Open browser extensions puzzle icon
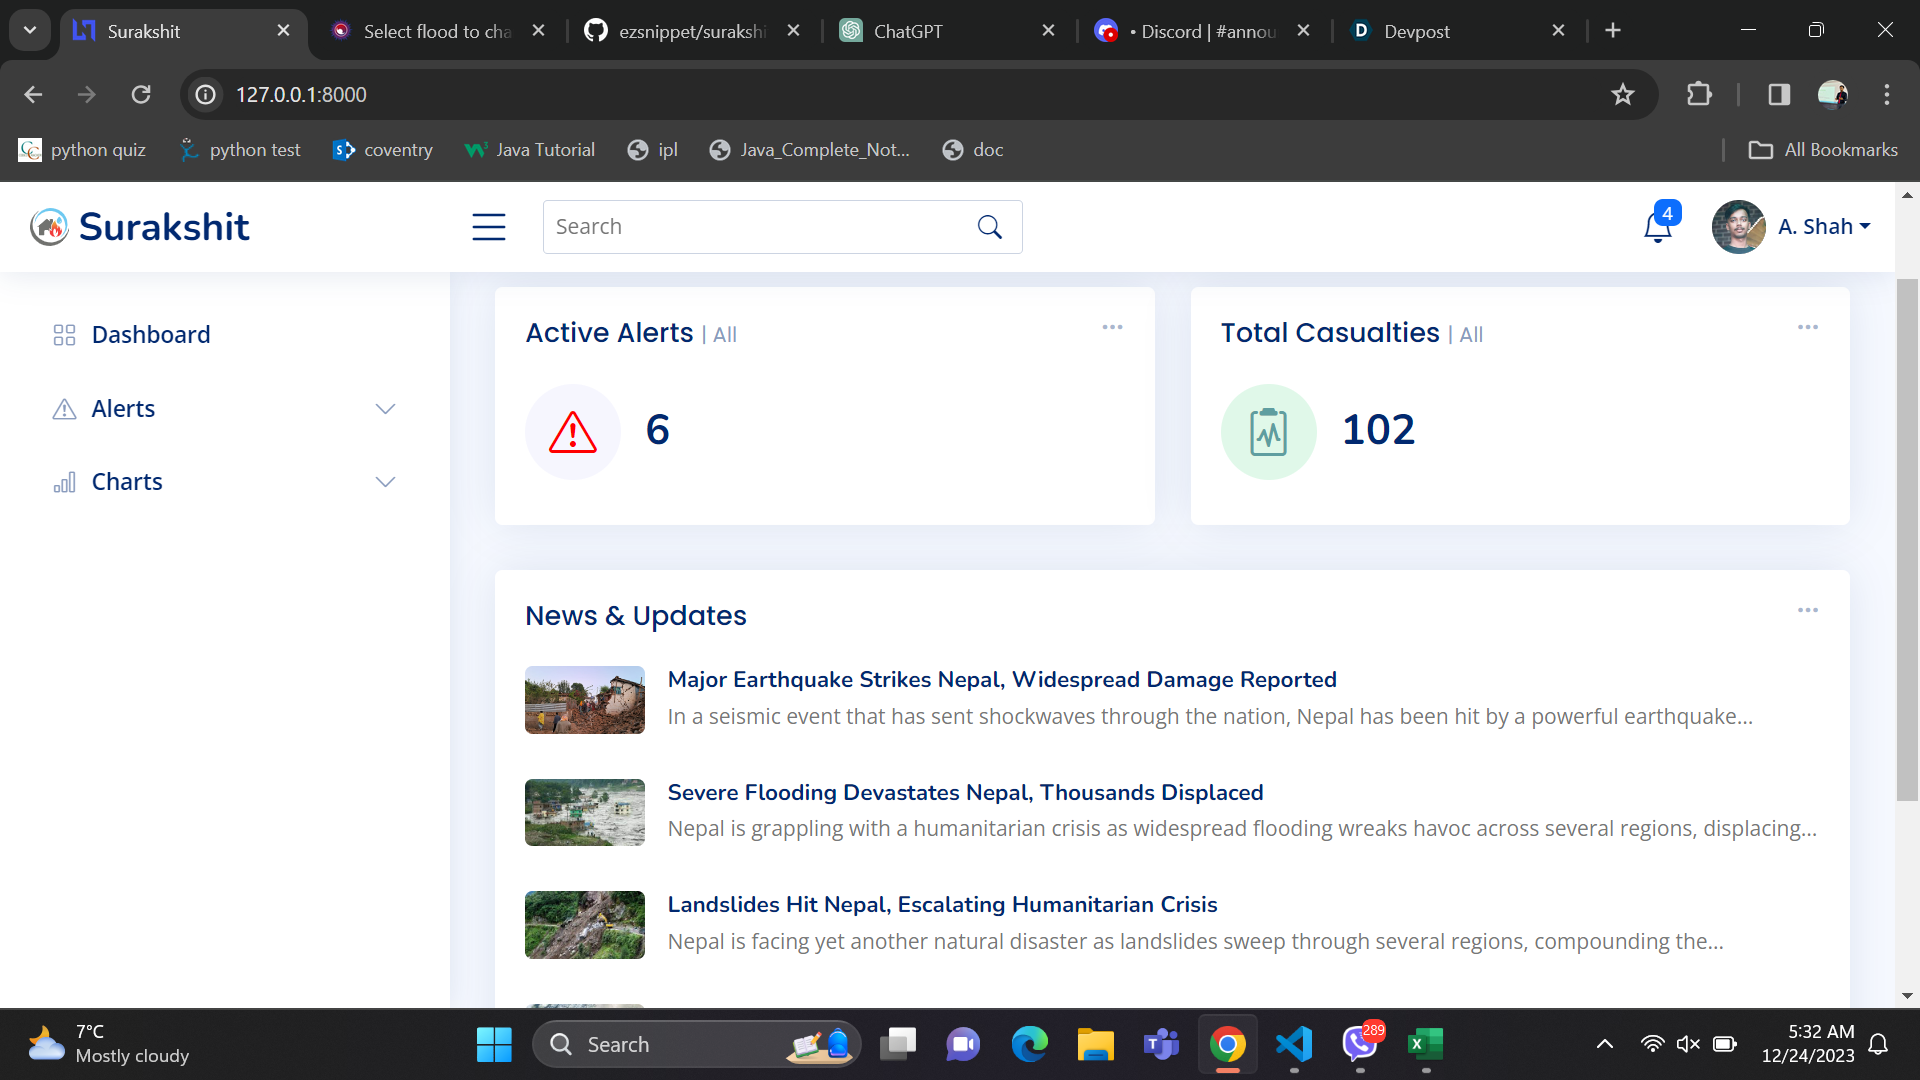Viewport: 1920px width, 1080px height. click(1698, 95)
